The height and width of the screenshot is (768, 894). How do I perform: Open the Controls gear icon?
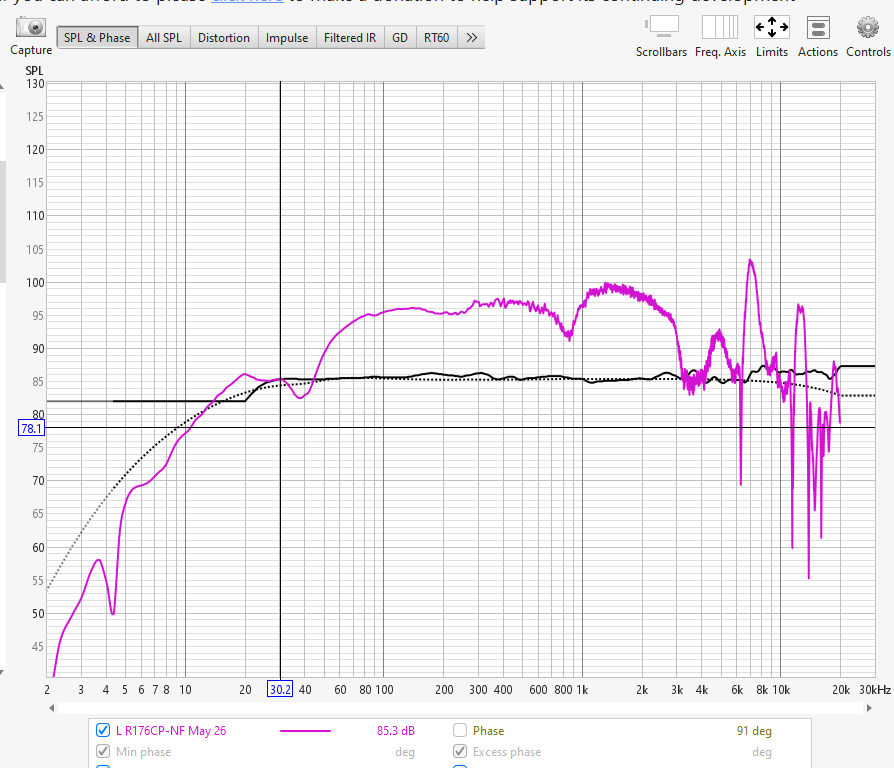tap(867, 27)
